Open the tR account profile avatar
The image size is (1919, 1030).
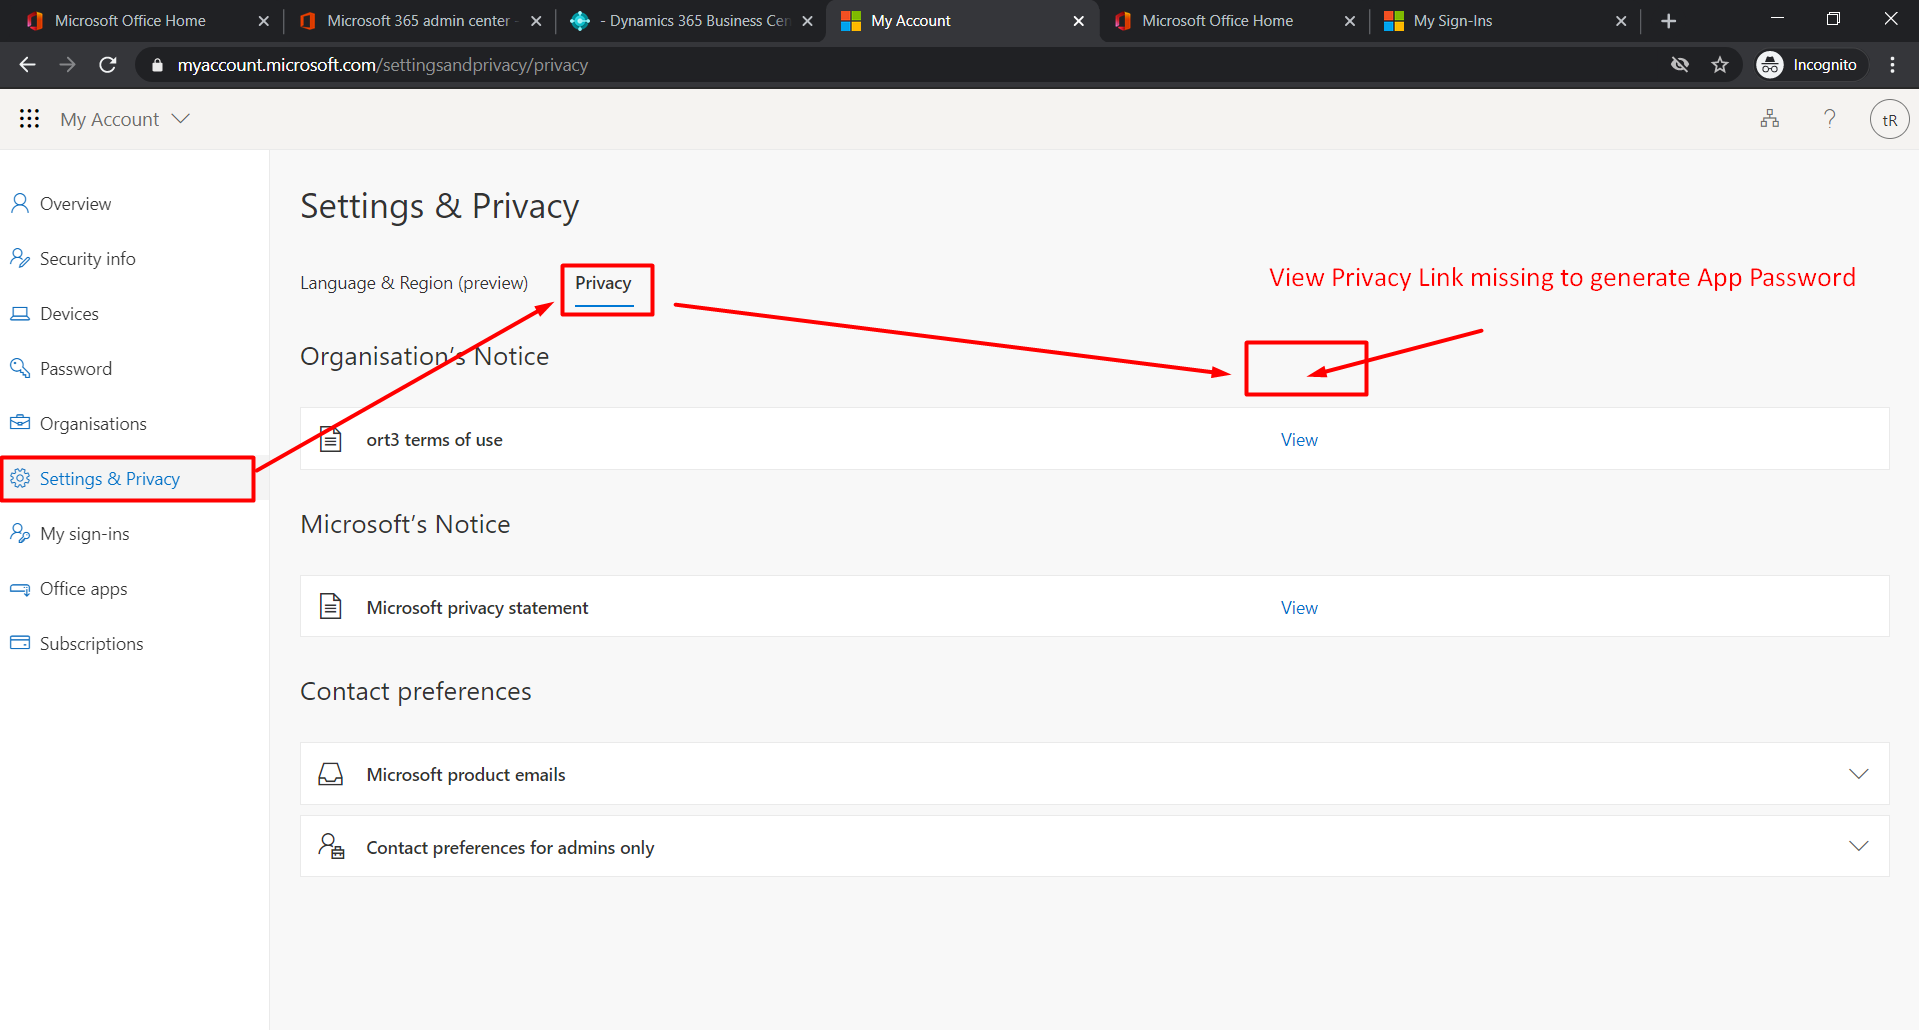point(1889,120)
